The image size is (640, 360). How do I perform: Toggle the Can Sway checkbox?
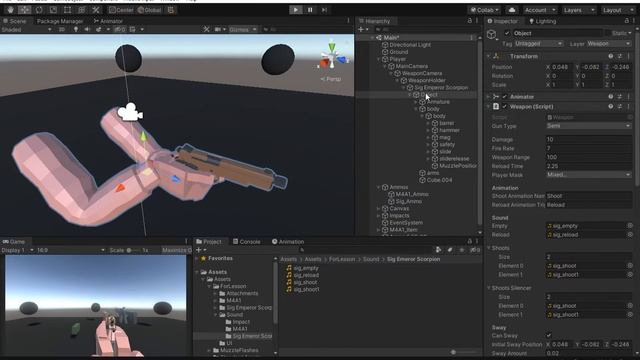pyautogui.click(x=549, y=336)
